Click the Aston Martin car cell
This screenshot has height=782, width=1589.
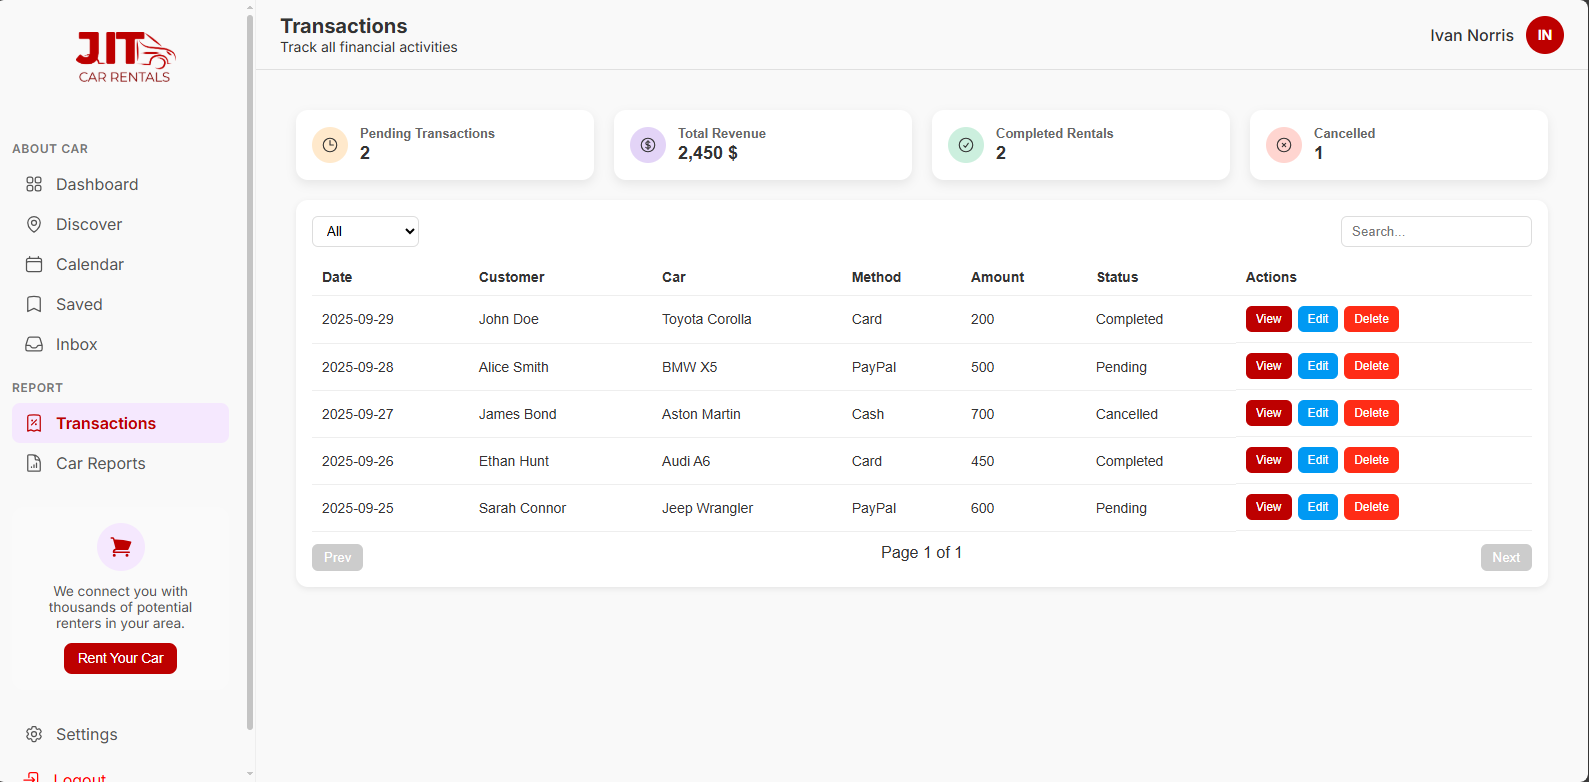701,414
